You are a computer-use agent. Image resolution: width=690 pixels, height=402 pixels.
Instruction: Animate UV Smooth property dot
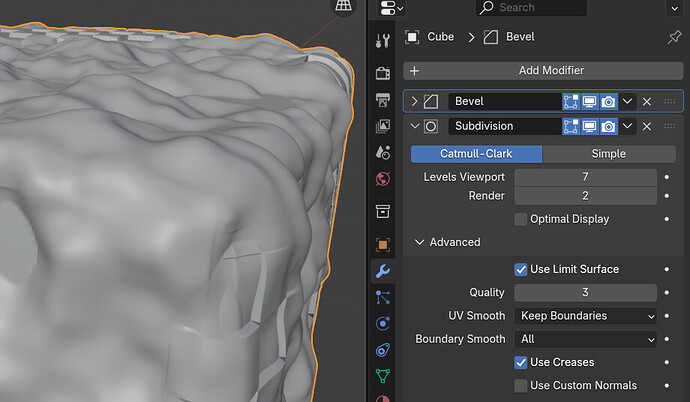coord(667,316)
